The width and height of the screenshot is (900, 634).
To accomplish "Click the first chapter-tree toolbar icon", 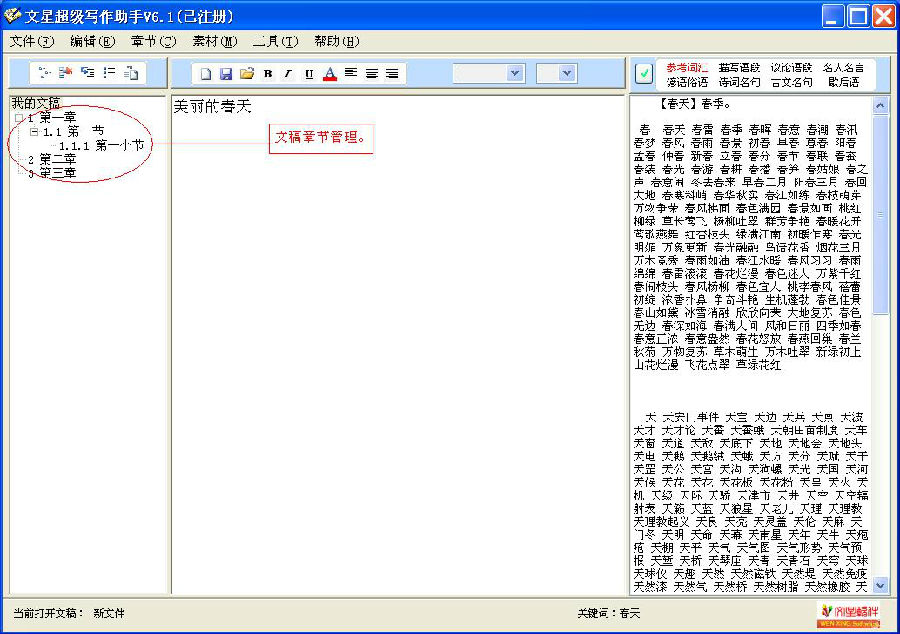I will (44, 72).
